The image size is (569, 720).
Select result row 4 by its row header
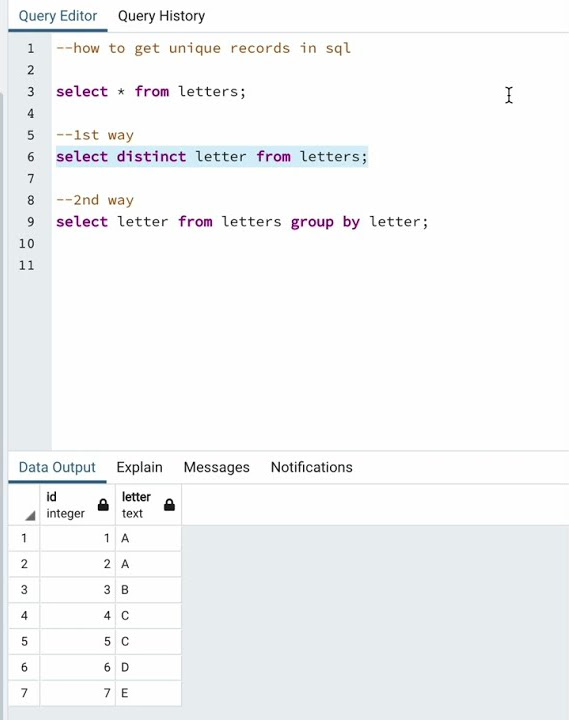click(24, 615)
